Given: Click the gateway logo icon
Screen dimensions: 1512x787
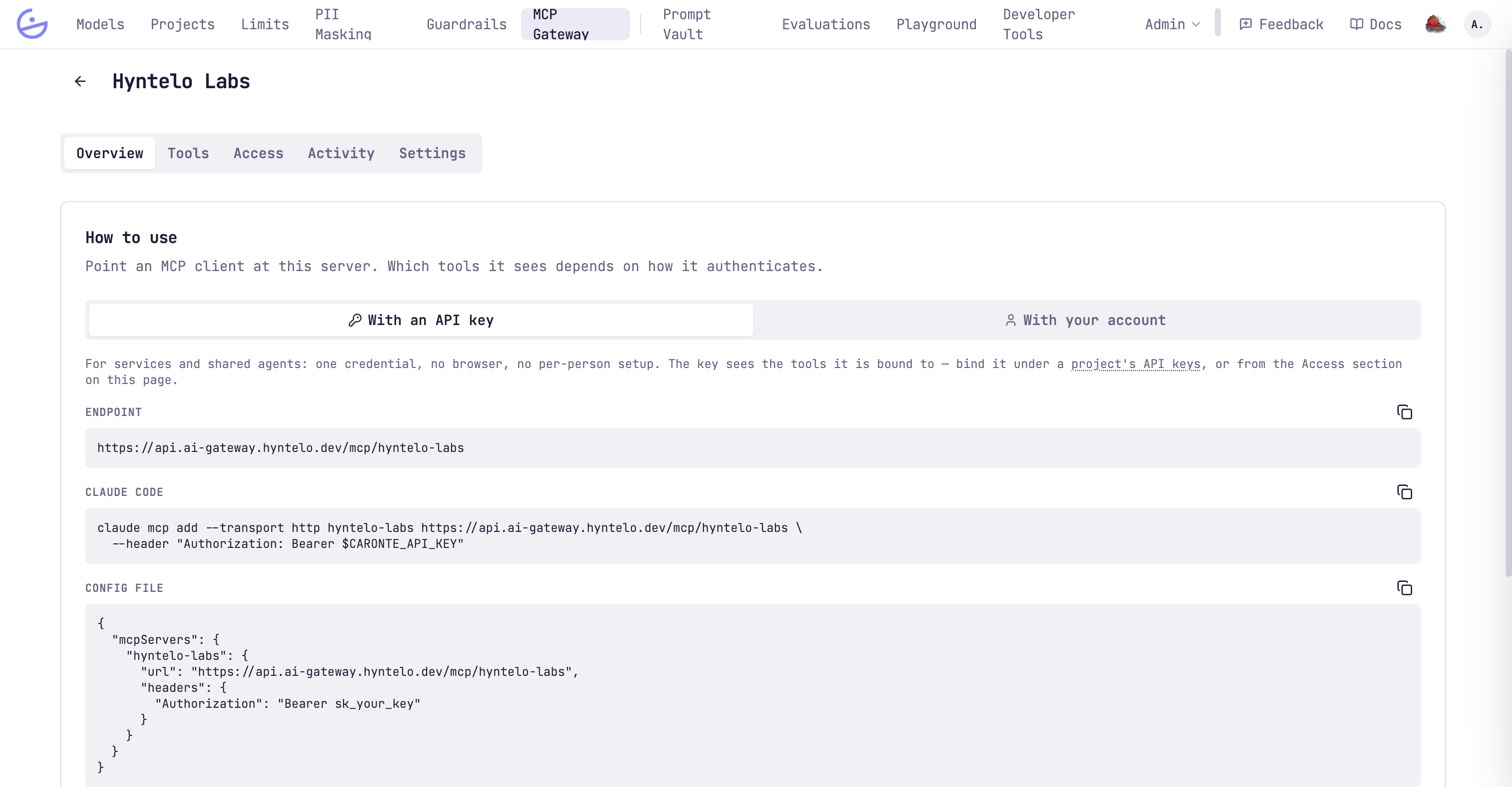Looking at the screenshot, I should [32, 24].
